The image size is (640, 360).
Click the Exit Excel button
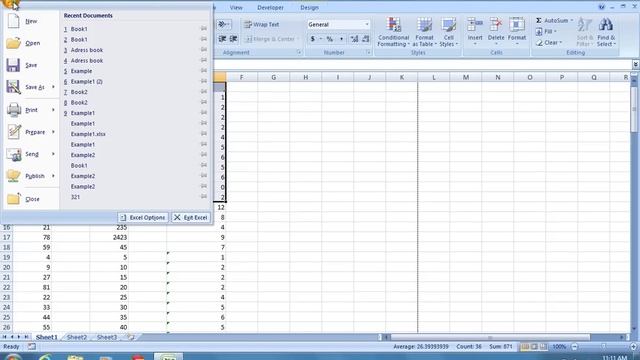tap(191, 218)
